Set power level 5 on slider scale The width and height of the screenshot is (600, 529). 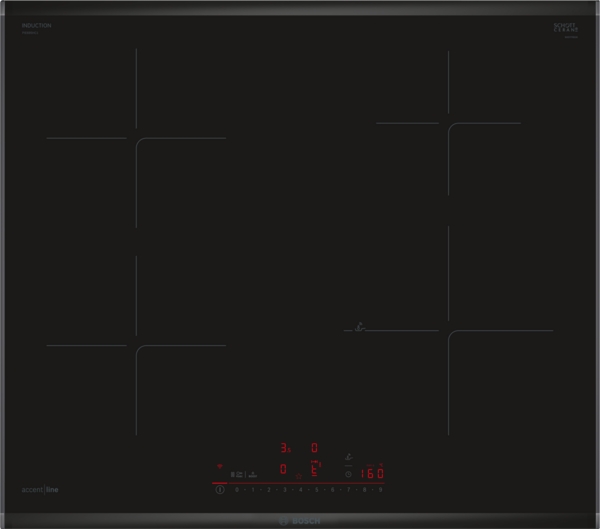click(x=316, y=490)
